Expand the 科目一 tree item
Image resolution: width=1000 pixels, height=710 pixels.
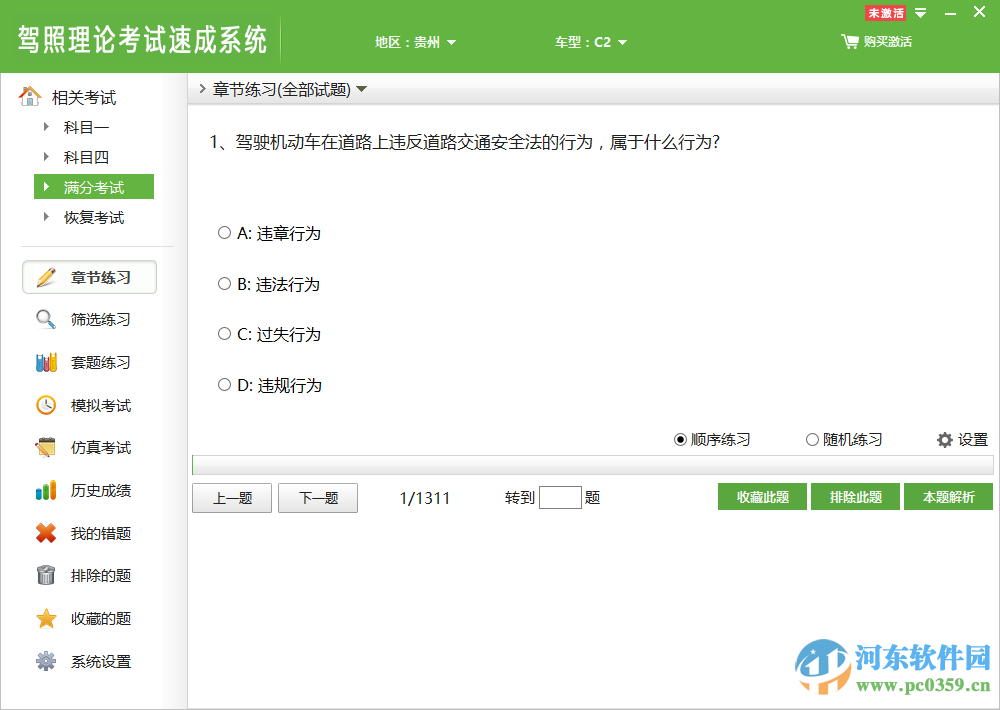point(46,126)
